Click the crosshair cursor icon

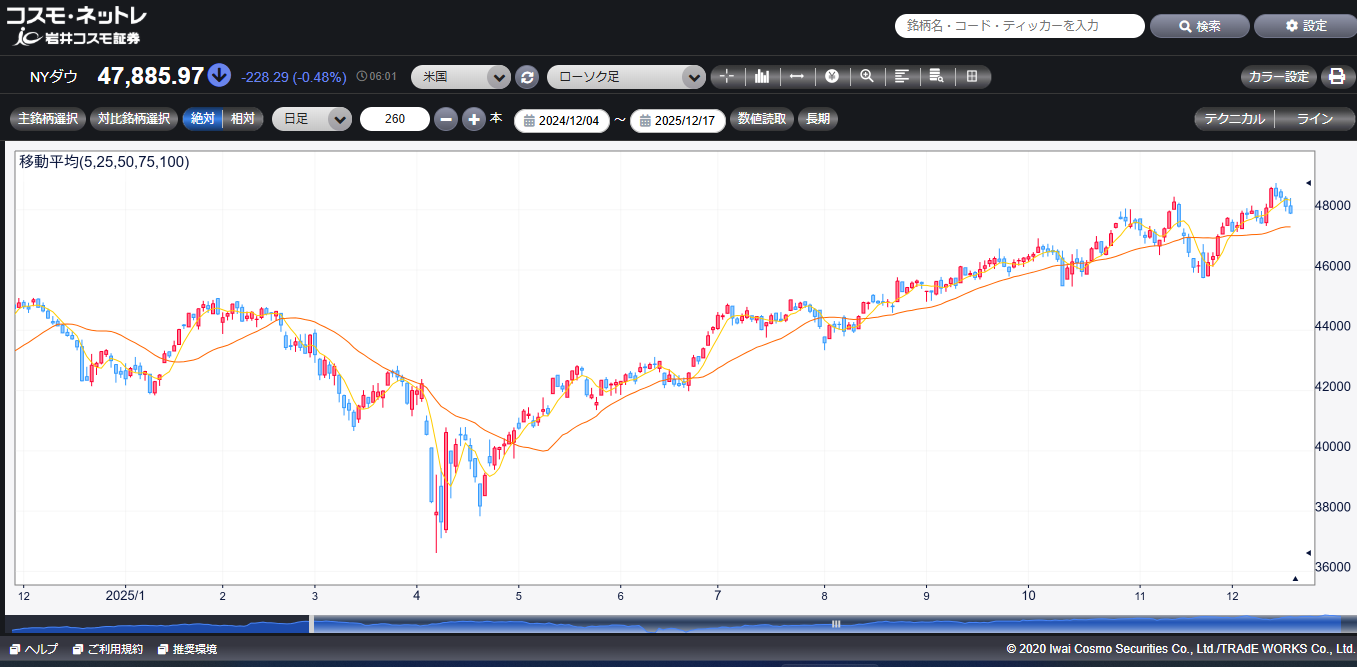(727, 77)
